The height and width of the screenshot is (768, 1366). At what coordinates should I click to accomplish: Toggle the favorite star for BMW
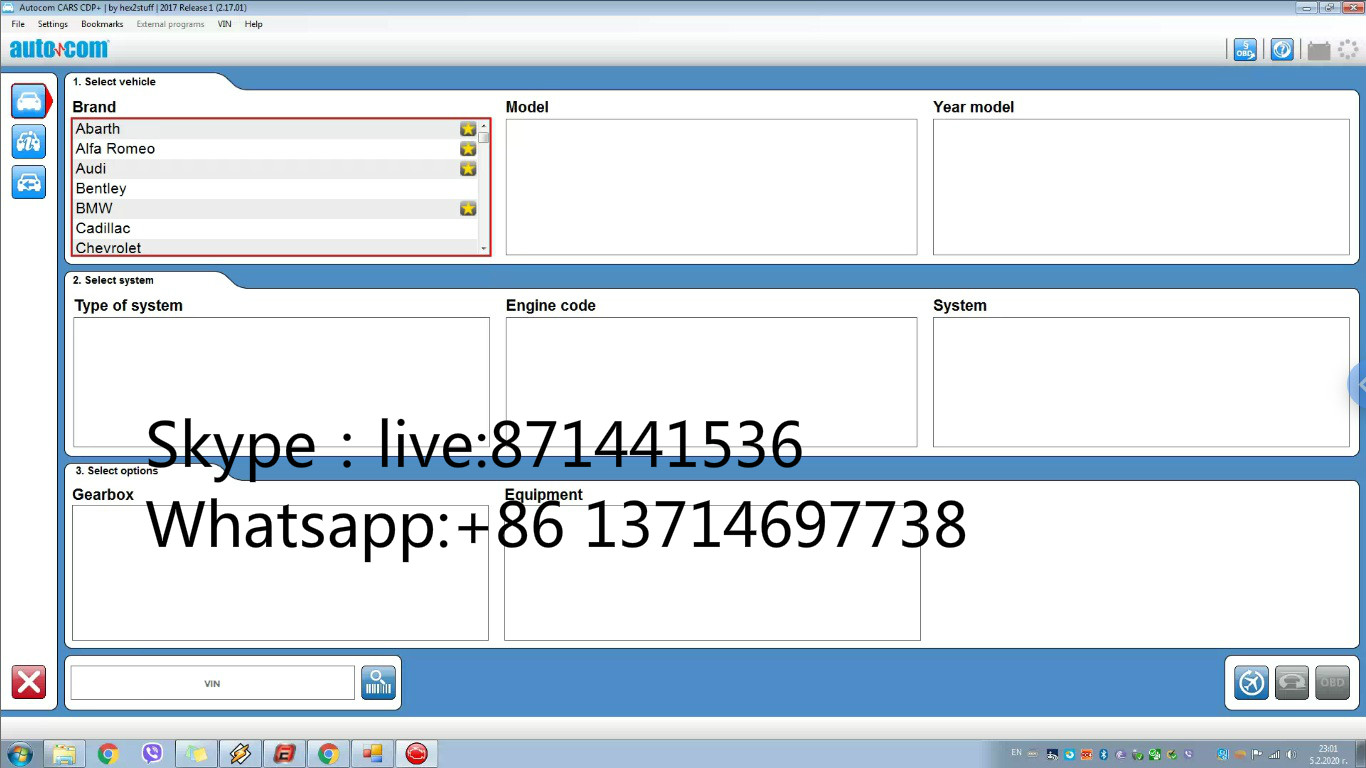click(468, 209)
